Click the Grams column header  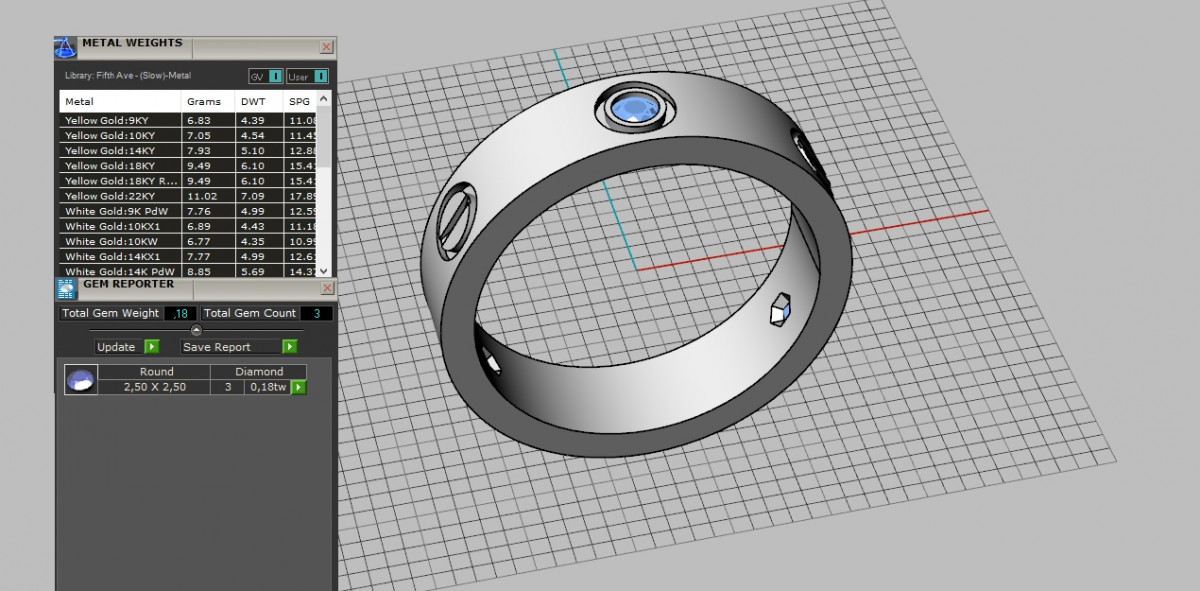coord(204,102)
